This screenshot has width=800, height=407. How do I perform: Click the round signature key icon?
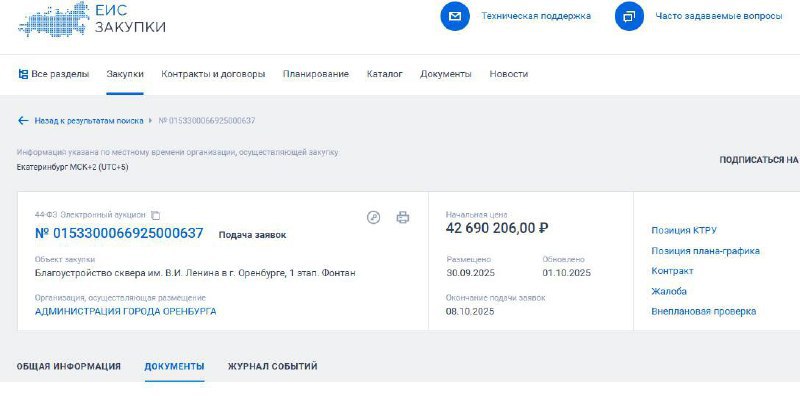tap(374, 217)
